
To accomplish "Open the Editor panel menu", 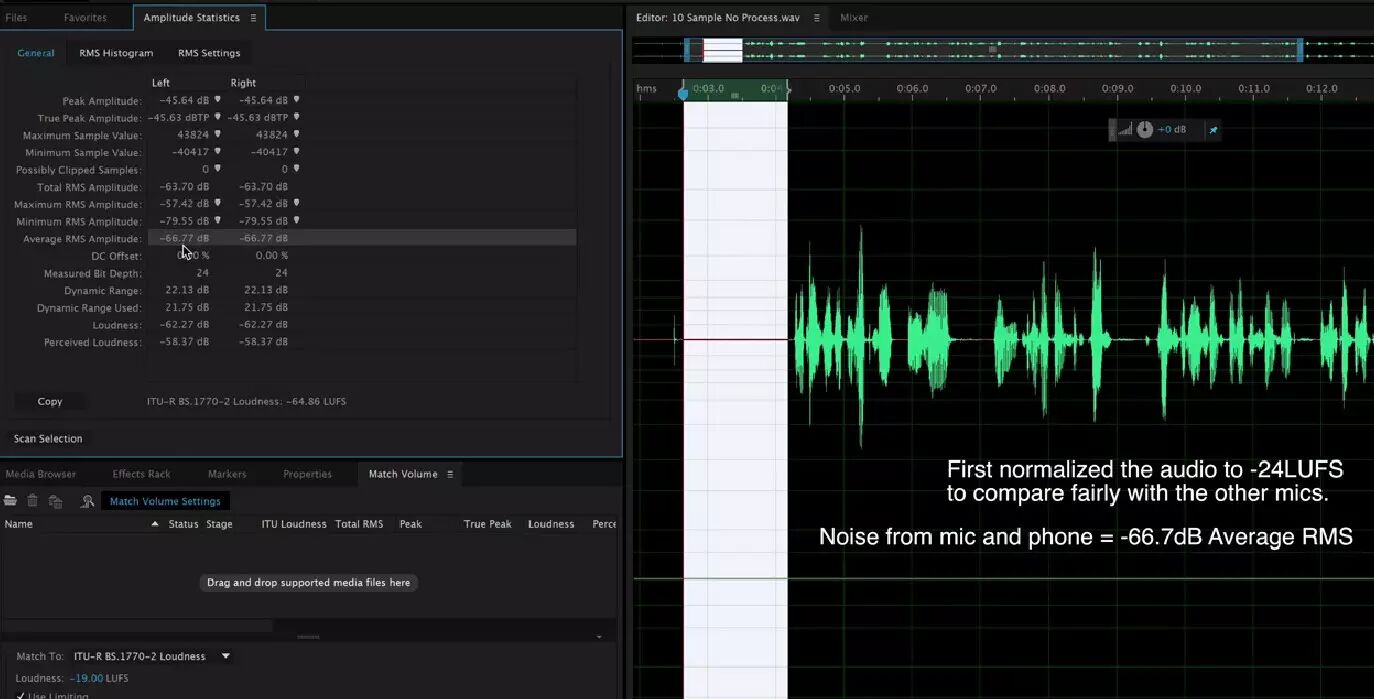I will coord(816,18).
